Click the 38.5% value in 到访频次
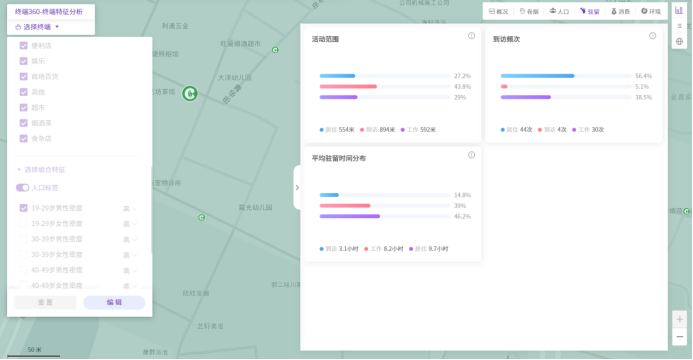The image size is (693, 360). pyautogui.click(x=644, y=97)
